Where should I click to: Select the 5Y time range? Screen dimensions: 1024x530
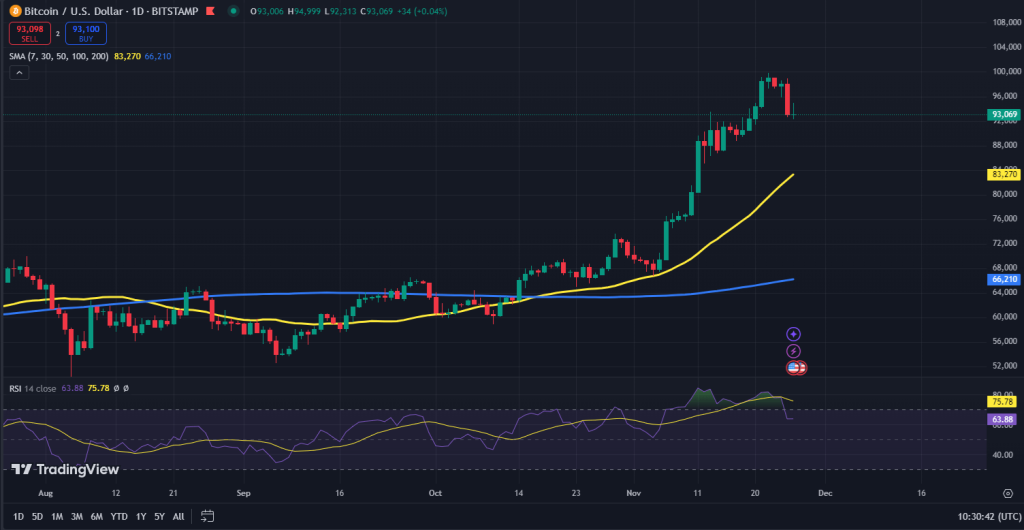point(159,516)
